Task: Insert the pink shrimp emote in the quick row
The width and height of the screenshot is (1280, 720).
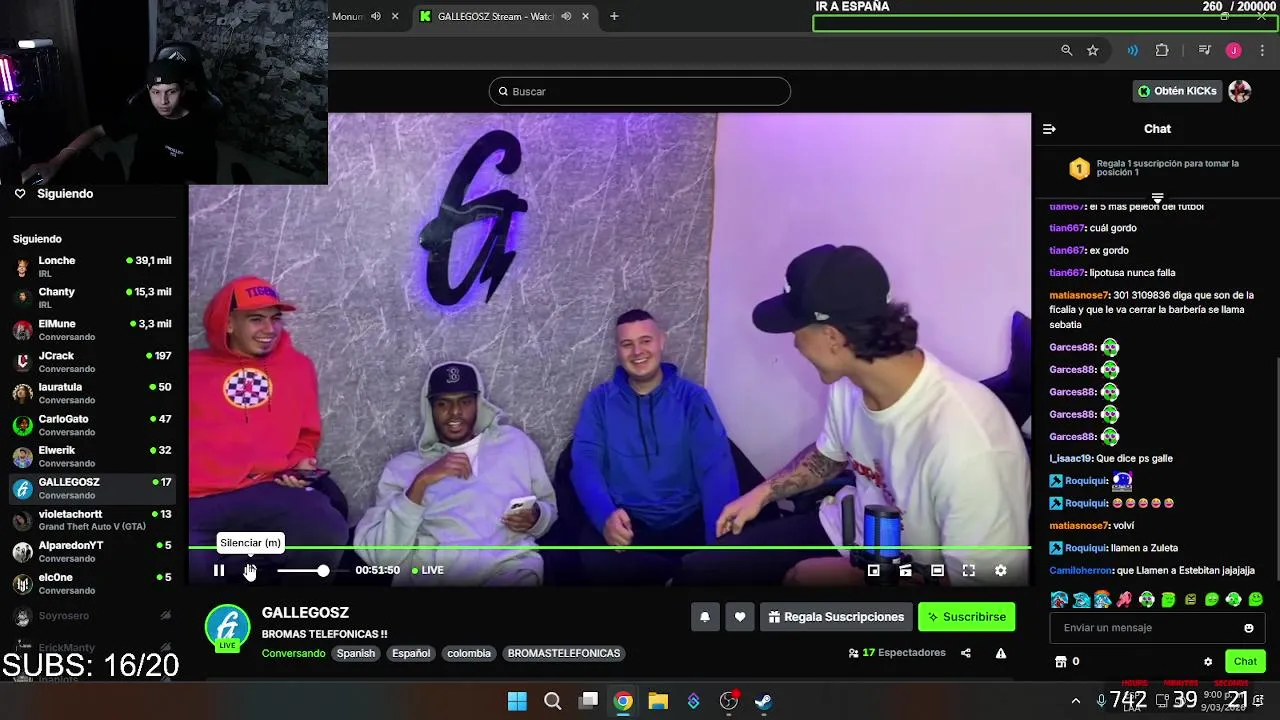Action: tap(1125, 600)
